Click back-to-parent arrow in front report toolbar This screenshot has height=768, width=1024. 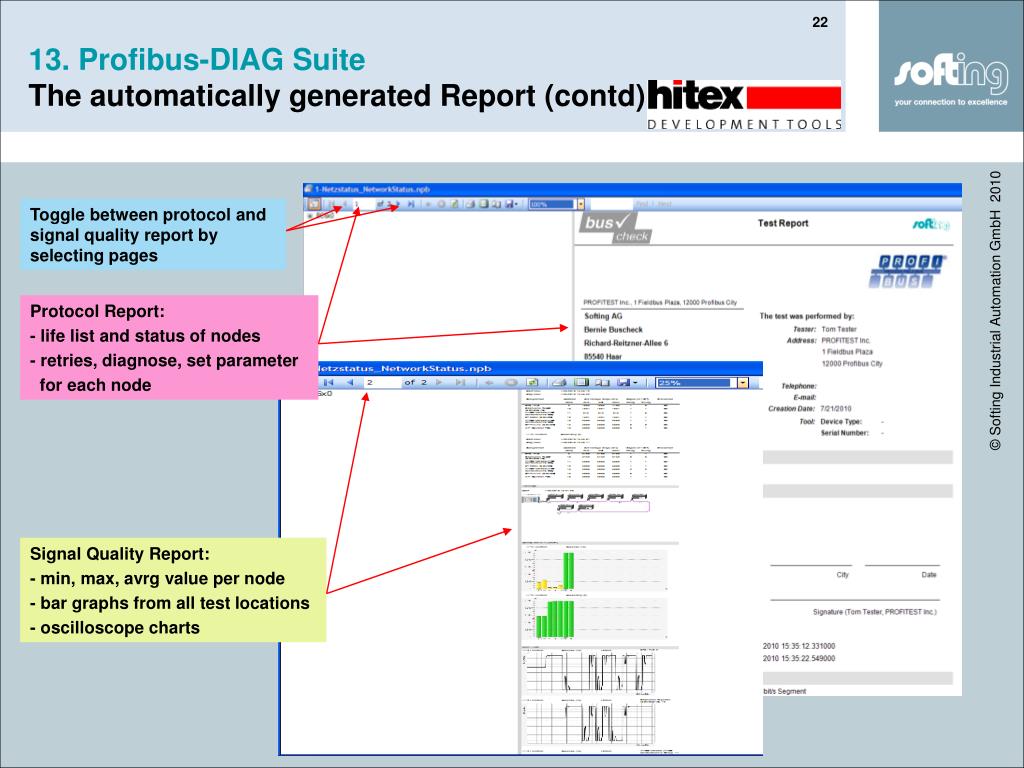pyautogui.click(x=488, y=382)
